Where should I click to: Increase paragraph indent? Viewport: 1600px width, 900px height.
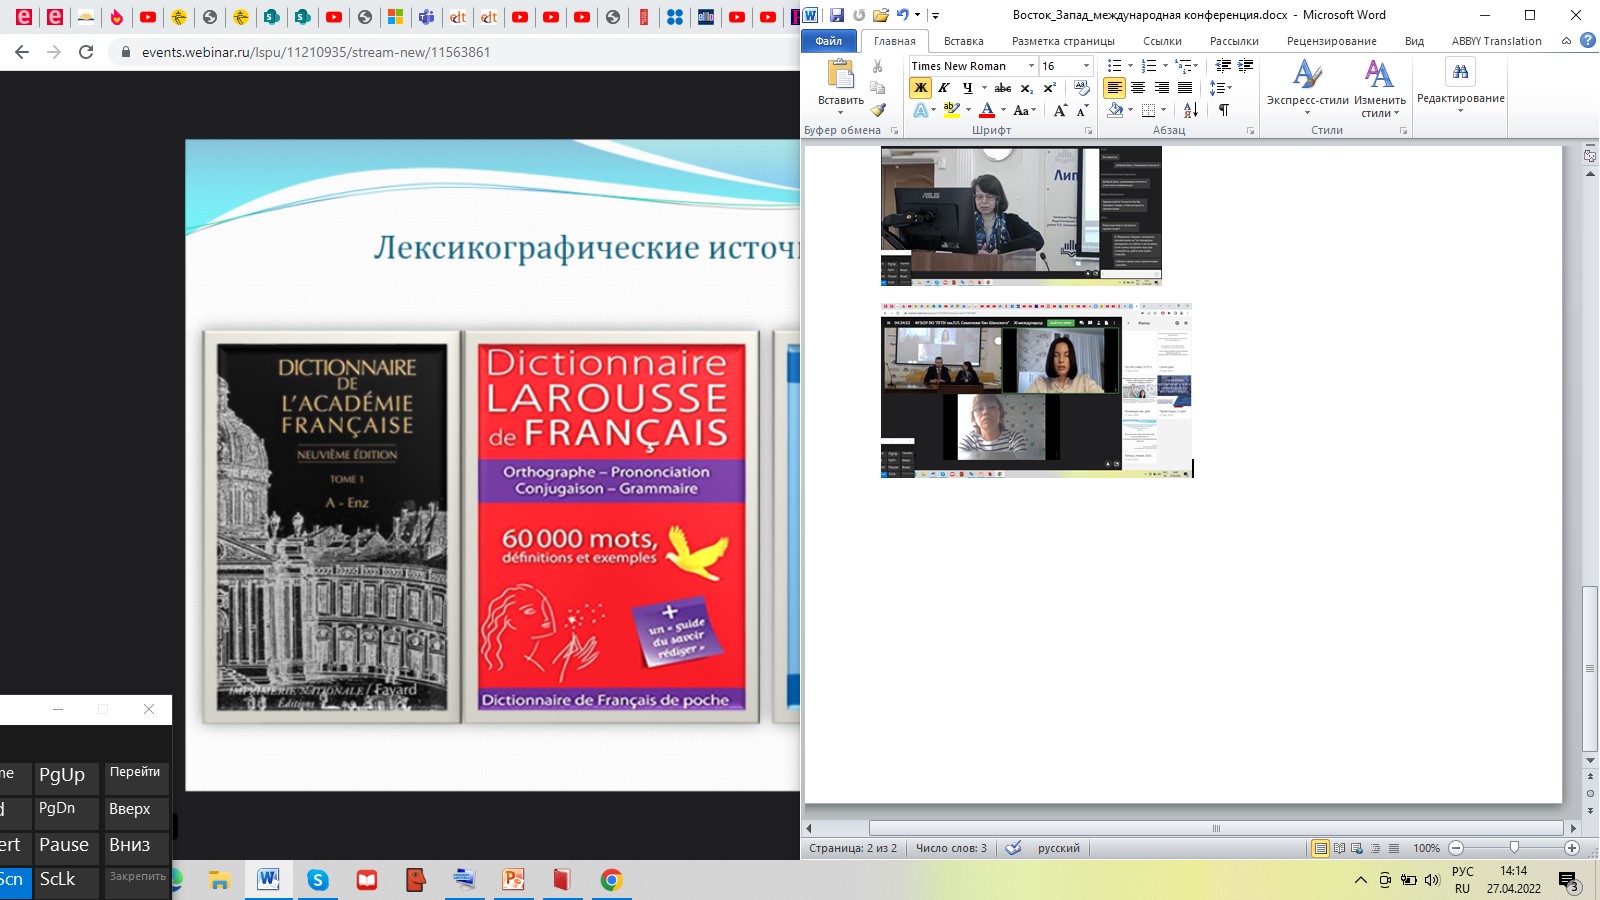tap(1245, 66)
